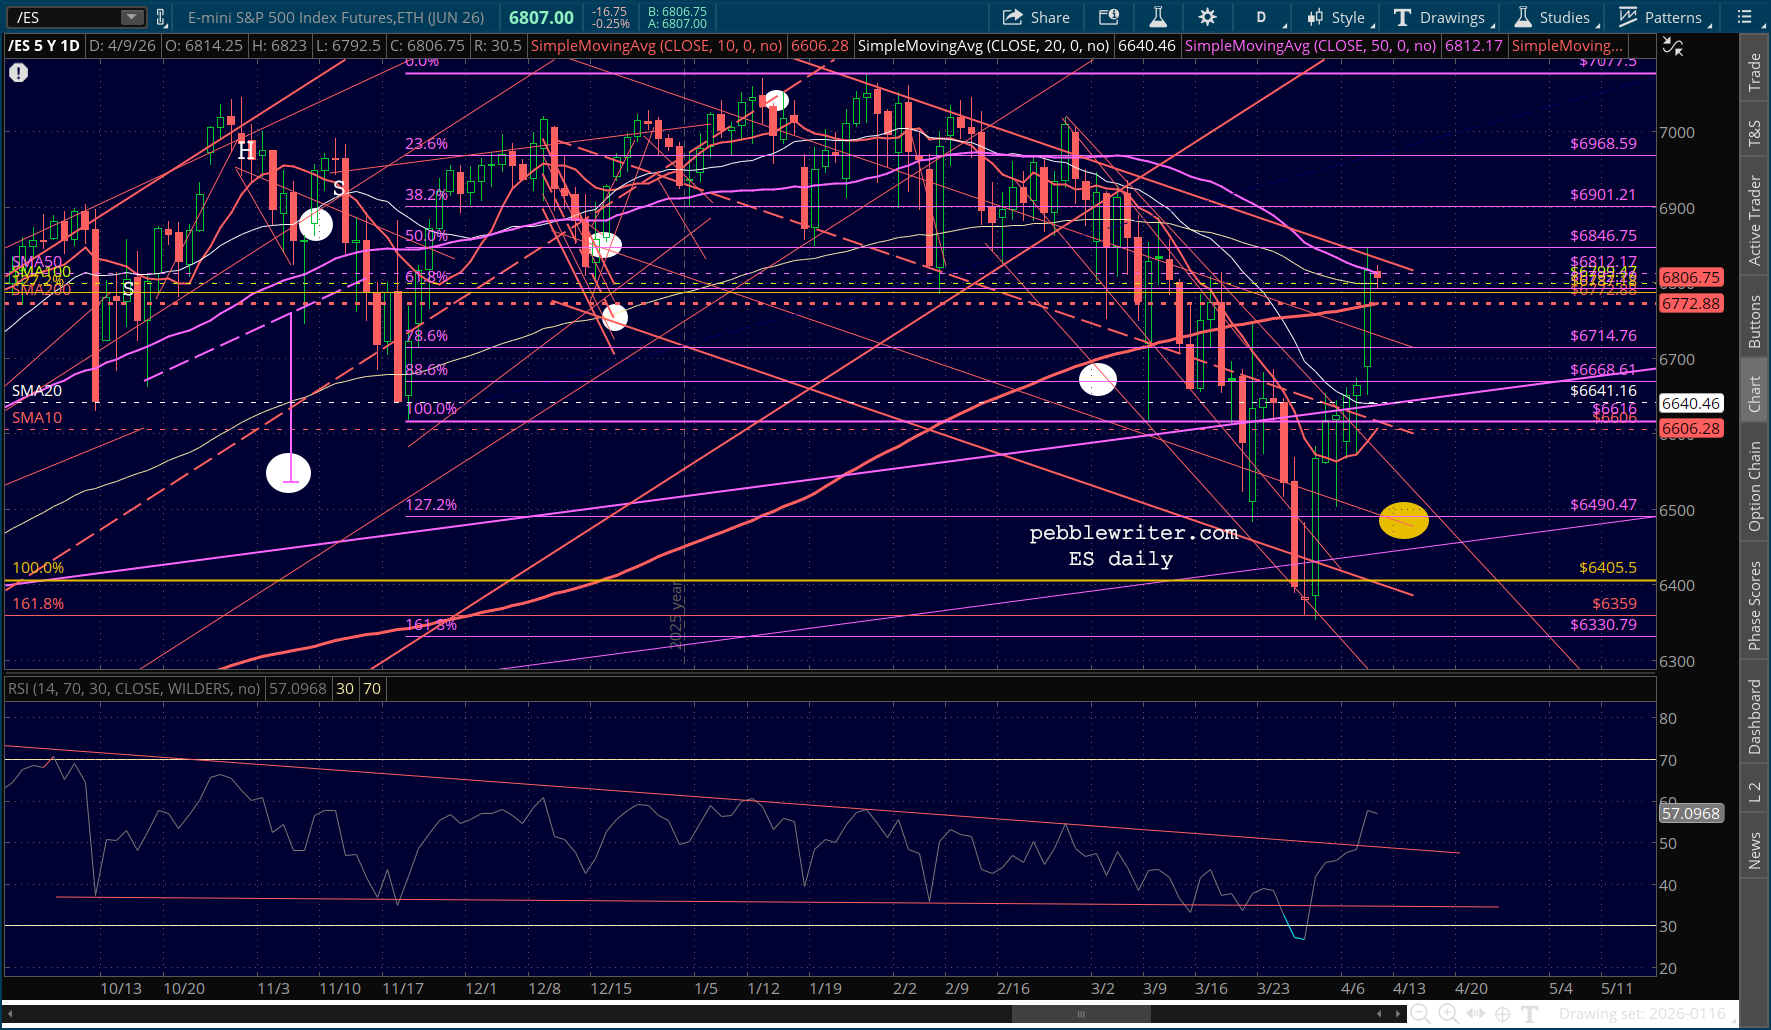
Task: Click the 6606.28 price bubble on axis
Action: (1691, 429)
